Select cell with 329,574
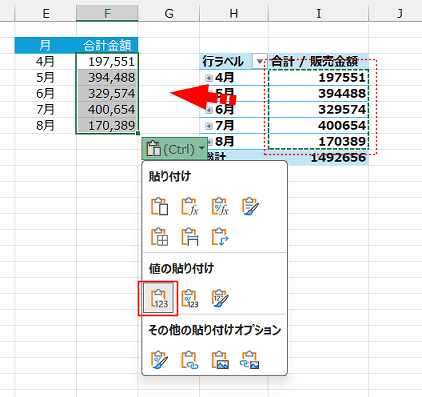 point(107,94)
